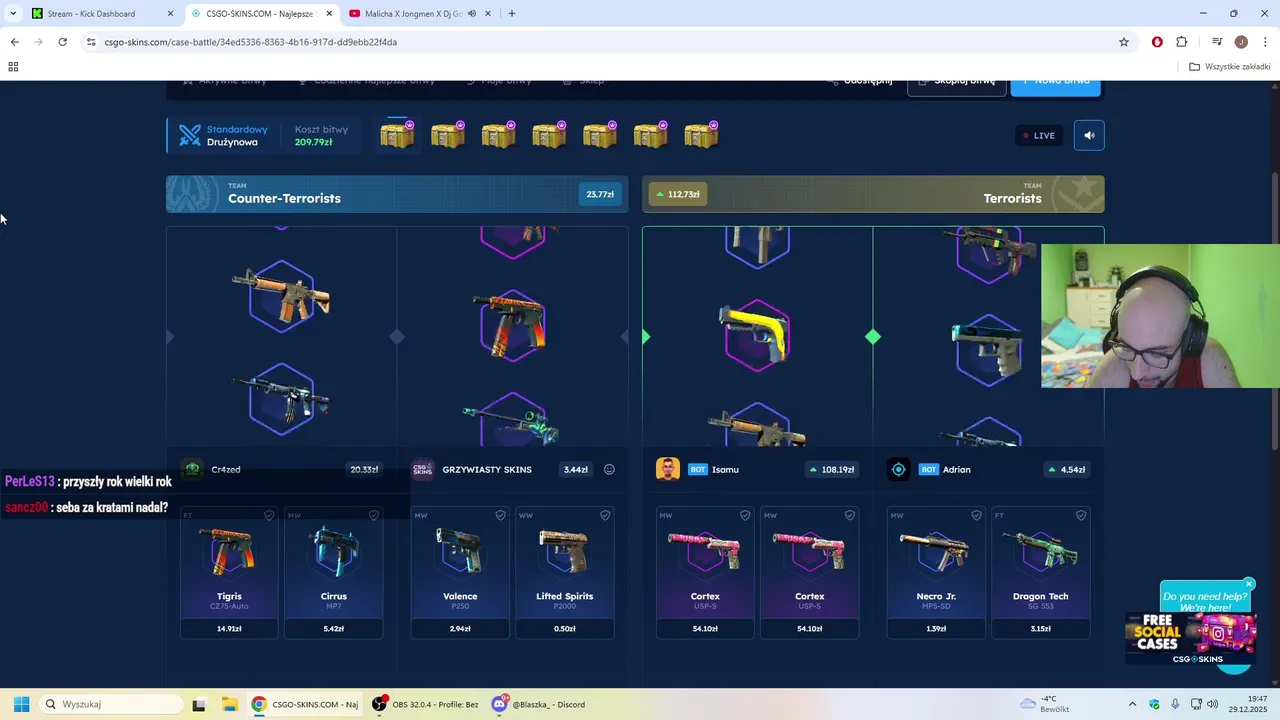The image size is (1280, 720).
Task: Reload the current page
Action: point(62,42)
